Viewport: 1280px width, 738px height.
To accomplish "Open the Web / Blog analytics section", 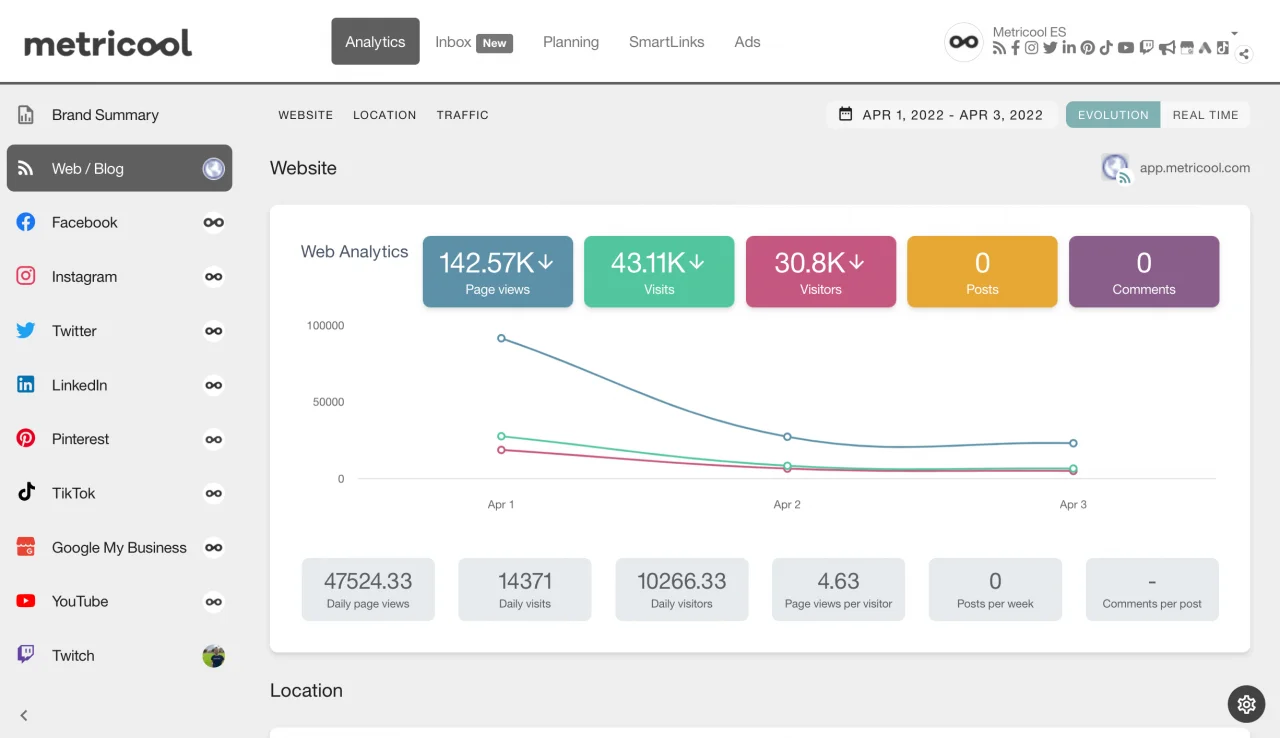I will [x=87, y=168].
